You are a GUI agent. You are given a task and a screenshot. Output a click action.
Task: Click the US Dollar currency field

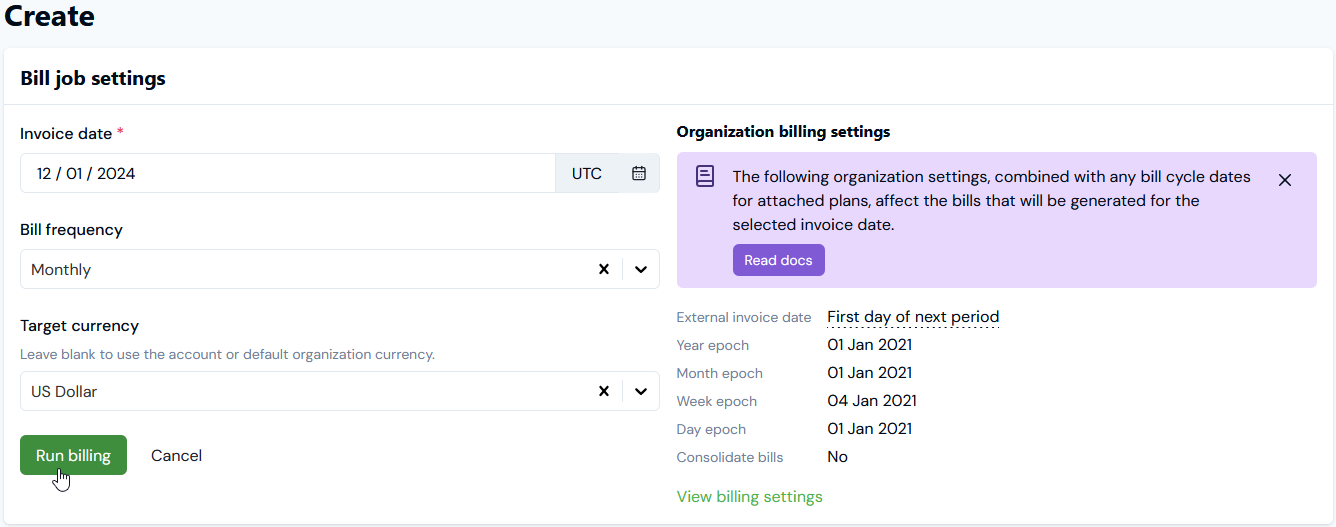pos(300,391)
